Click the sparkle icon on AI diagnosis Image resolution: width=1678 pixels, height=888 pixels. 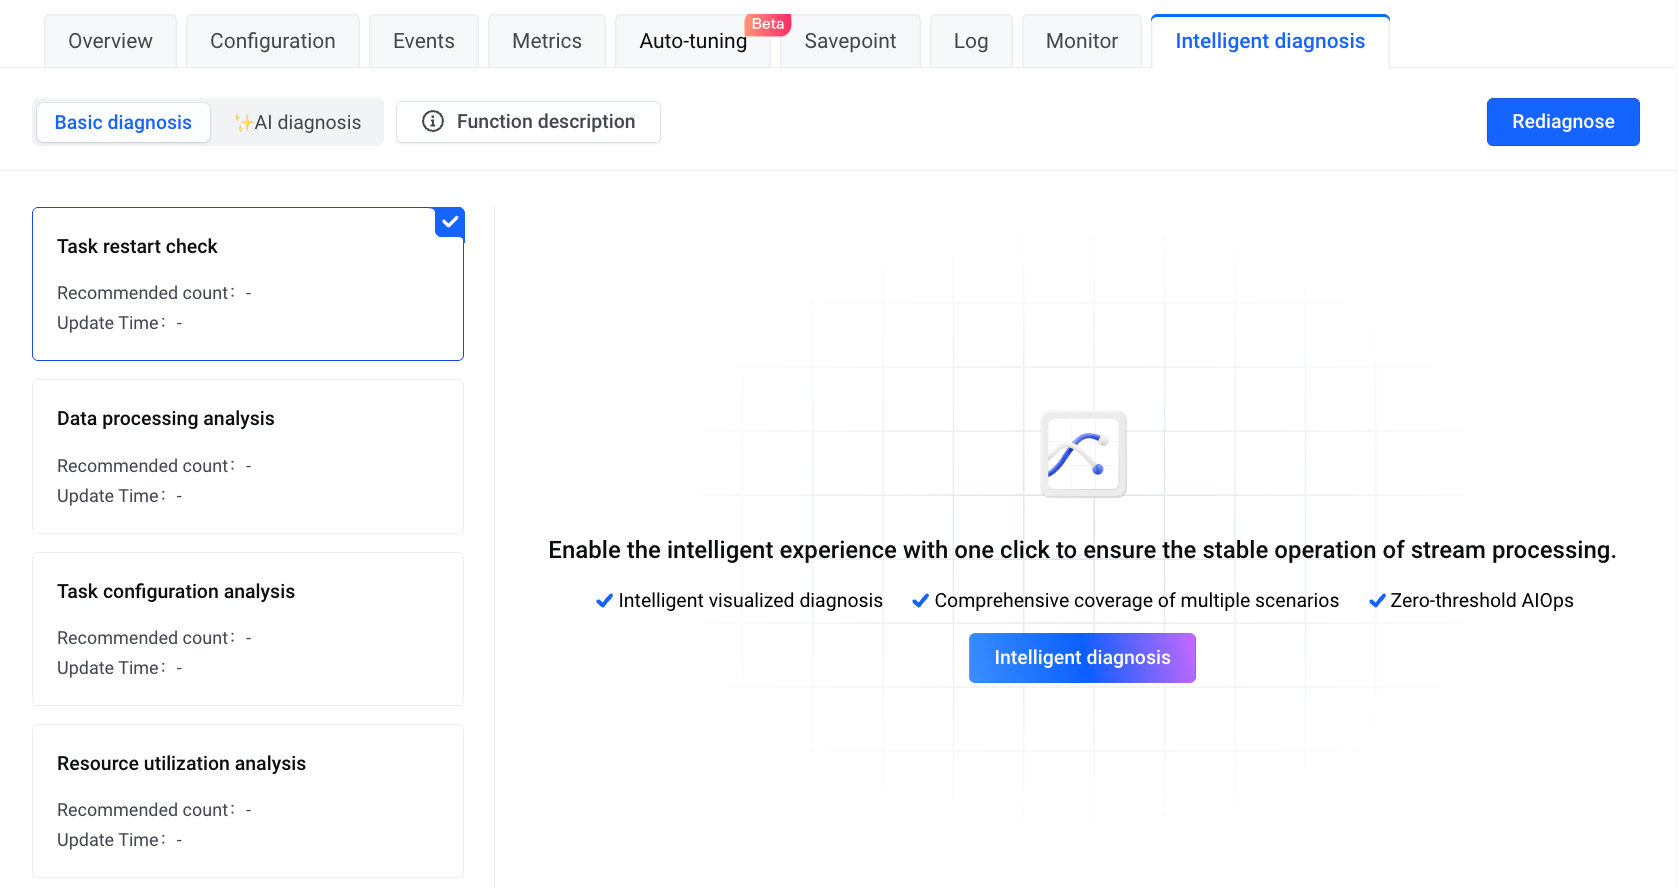click(243, 122)
